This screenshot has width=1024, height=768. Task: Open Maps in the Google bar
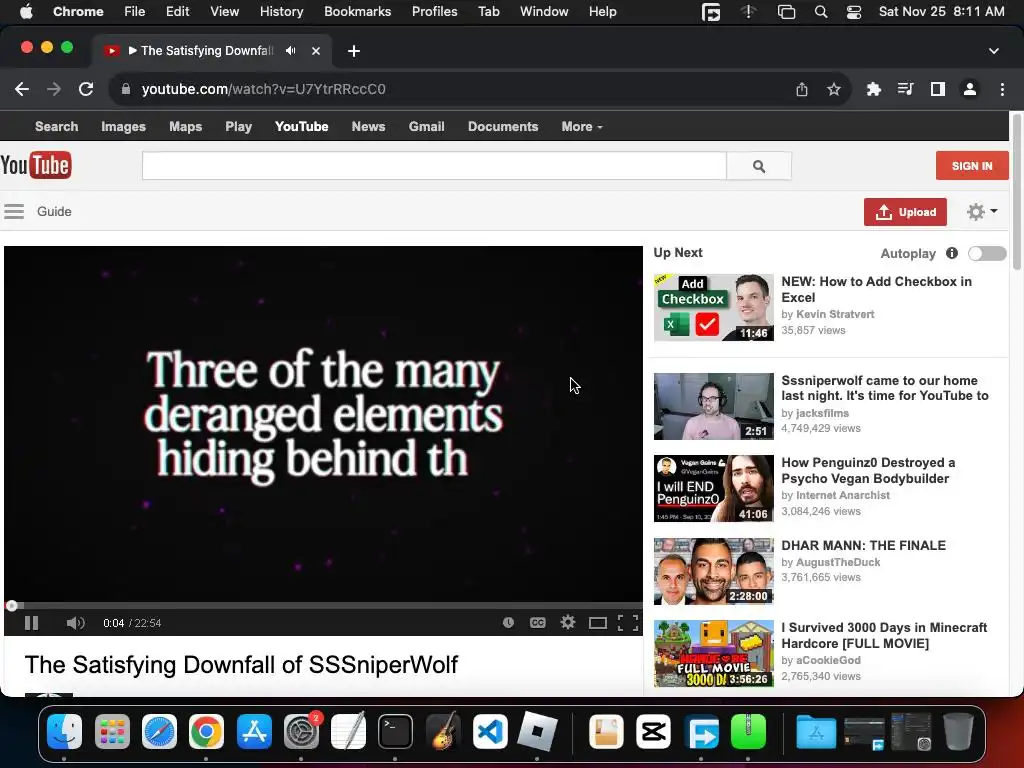click(185, 127)
